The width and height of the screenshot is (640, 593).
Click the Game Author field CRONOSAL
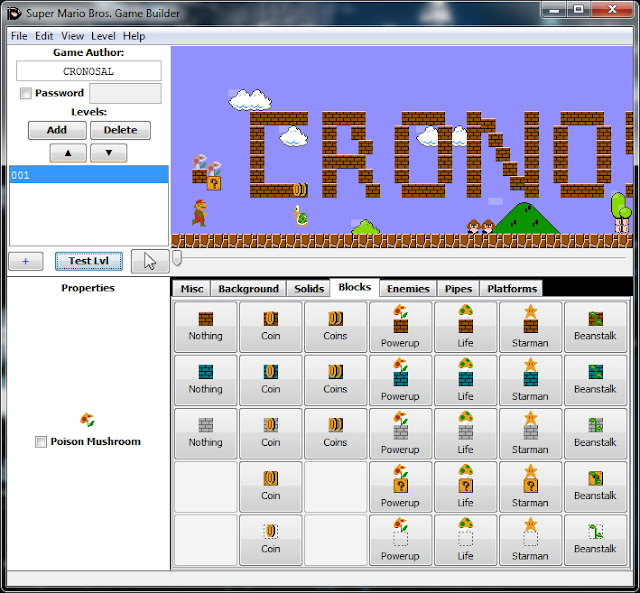(89, 71)
